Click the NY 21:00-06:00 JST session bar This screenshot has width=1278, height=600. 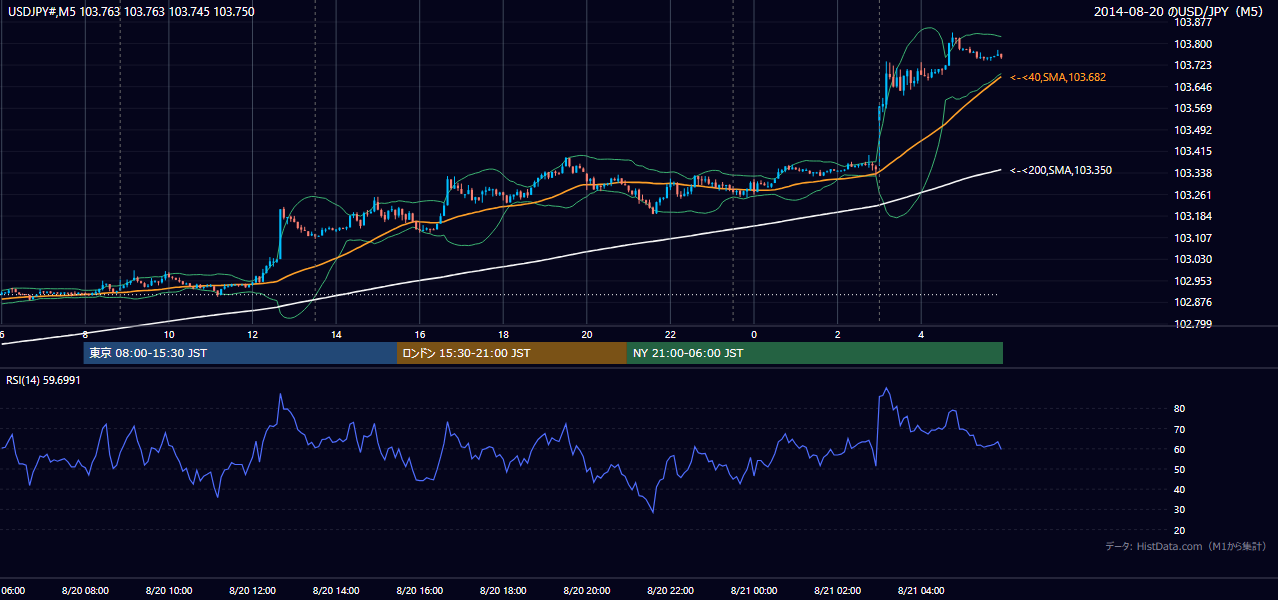tap(815, 353)
